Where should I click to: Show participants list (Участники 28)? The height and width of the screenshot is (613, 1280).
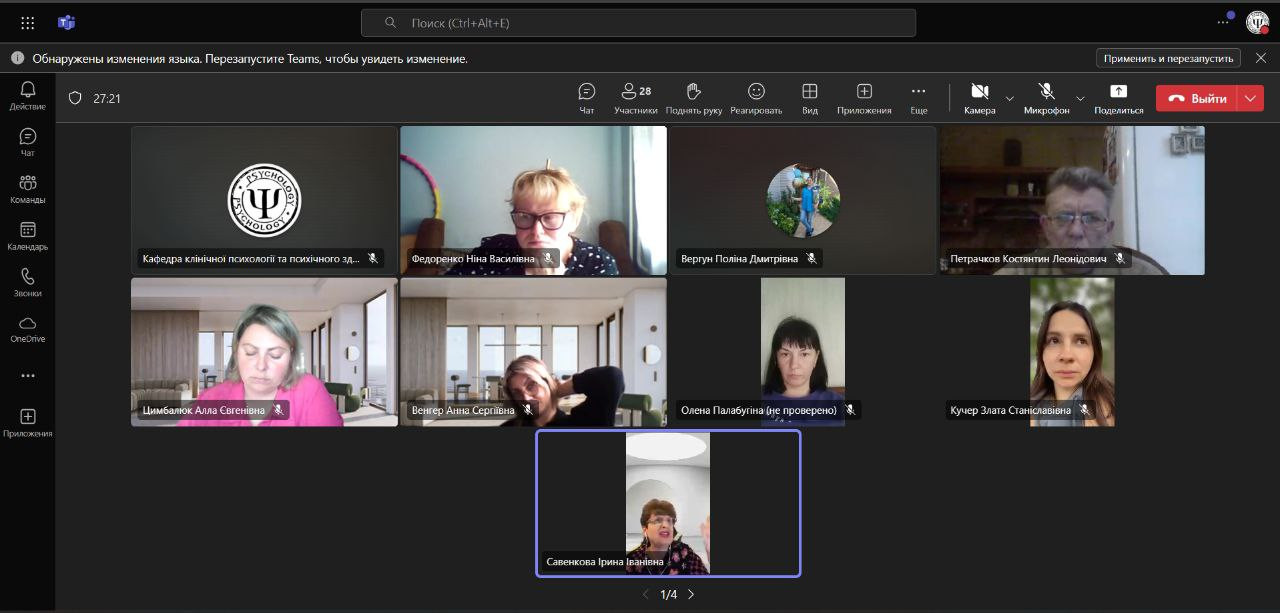(x=636, y=98)
